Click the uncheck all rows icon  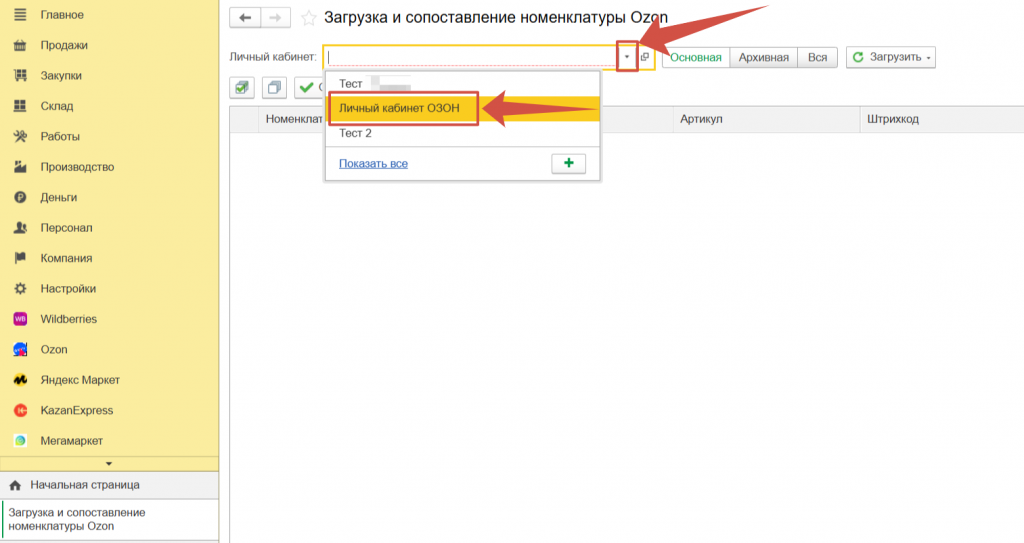click(274, 88)
